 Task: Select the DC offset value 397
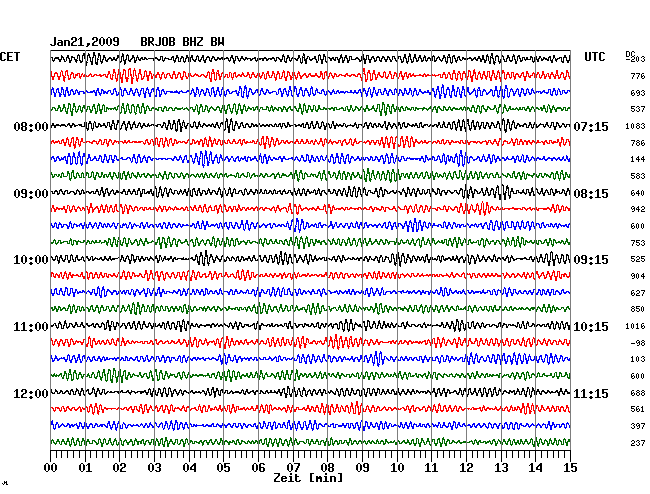pyautogui.click(x=638, y=426)
